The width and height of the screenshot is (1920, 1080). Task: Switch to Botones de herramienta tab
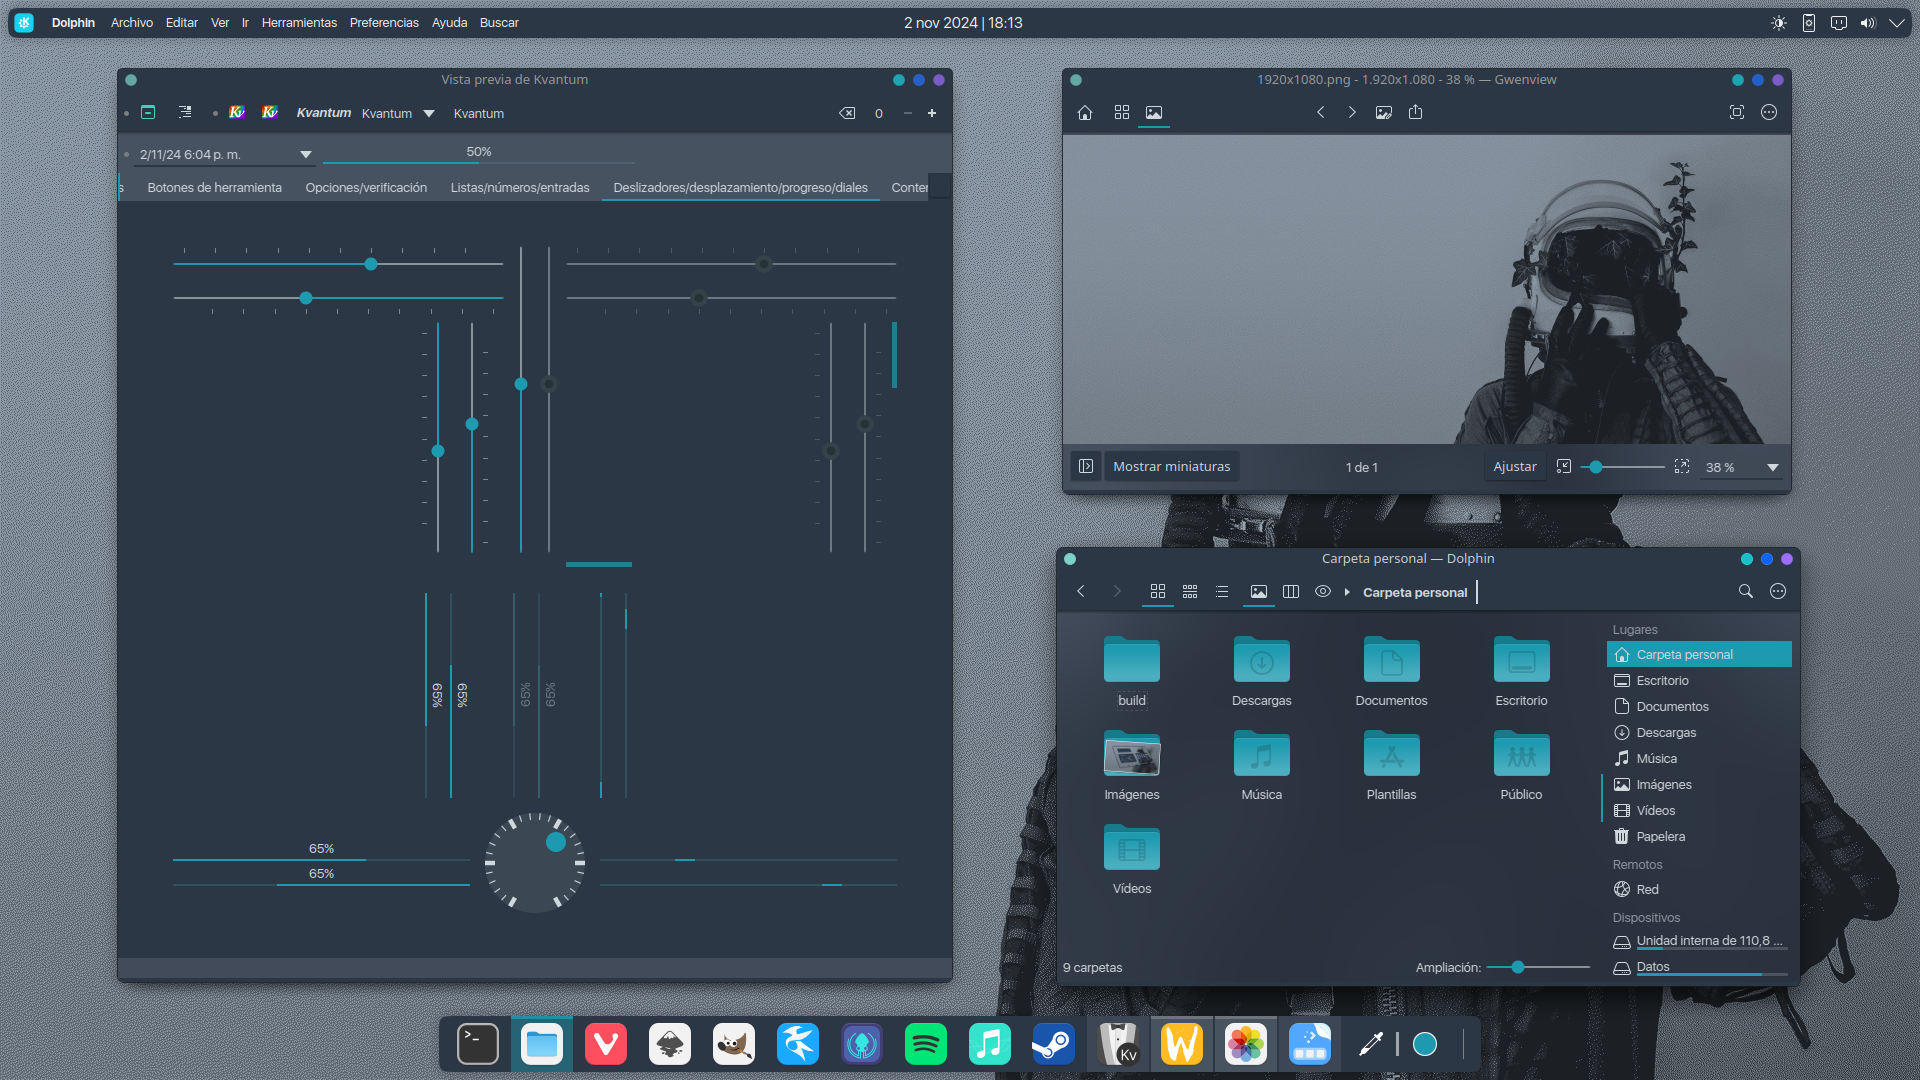(x=214, y=188)
